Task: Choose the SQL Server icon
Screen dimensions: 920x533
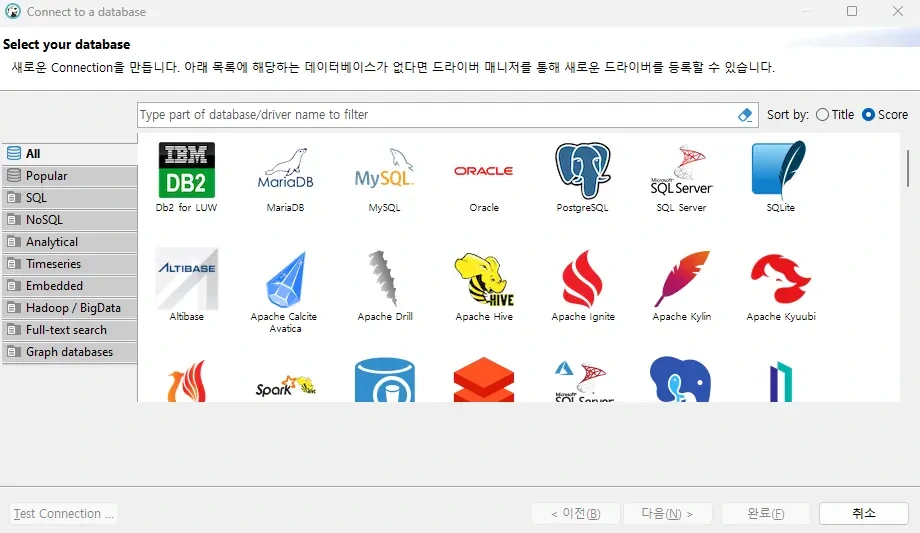Action: [x=681, y=170]
